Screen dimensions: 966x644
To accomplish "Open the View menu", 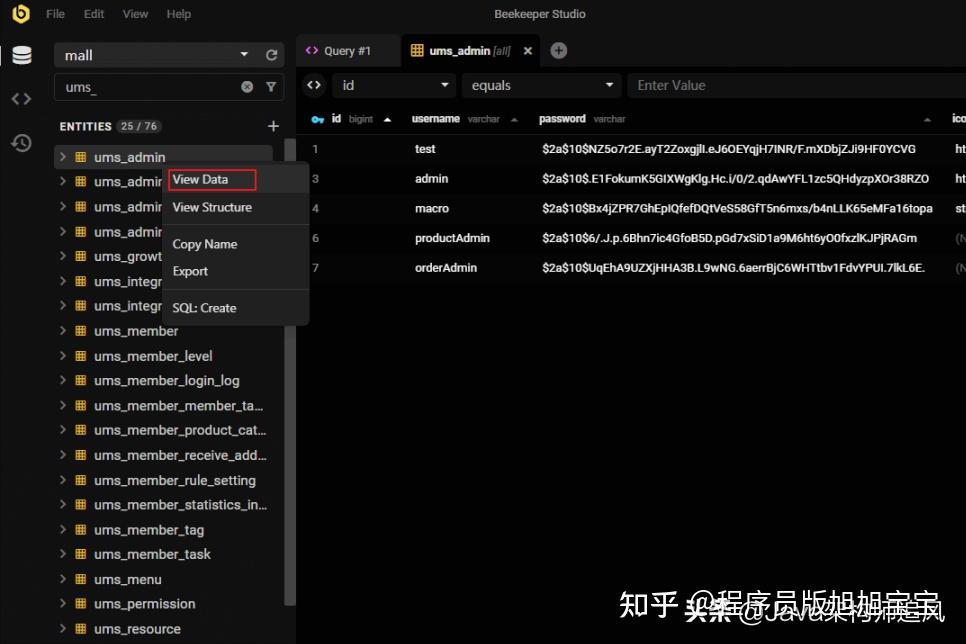I will [x=135, y=14].
